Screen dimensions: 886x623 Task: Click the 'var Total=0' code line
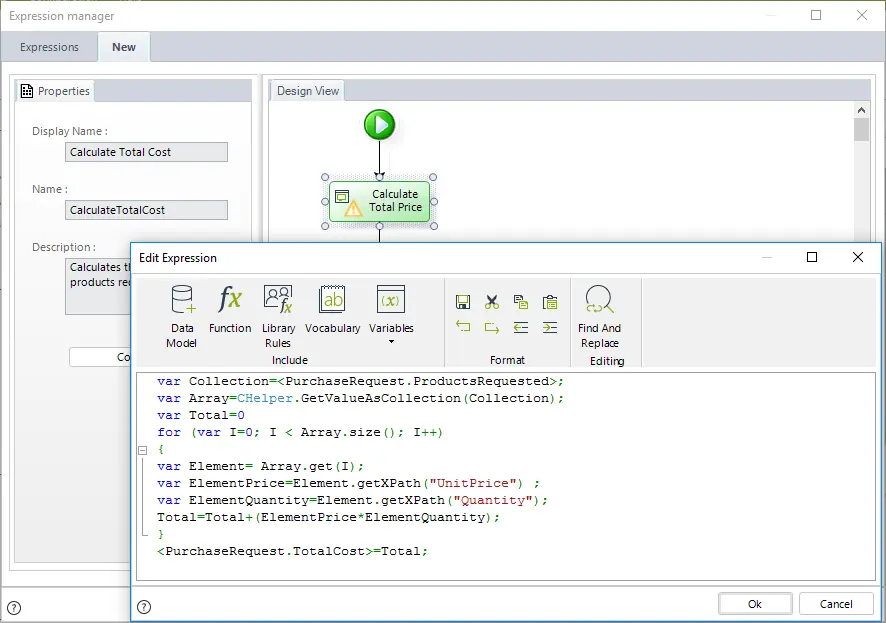(201, 416)
